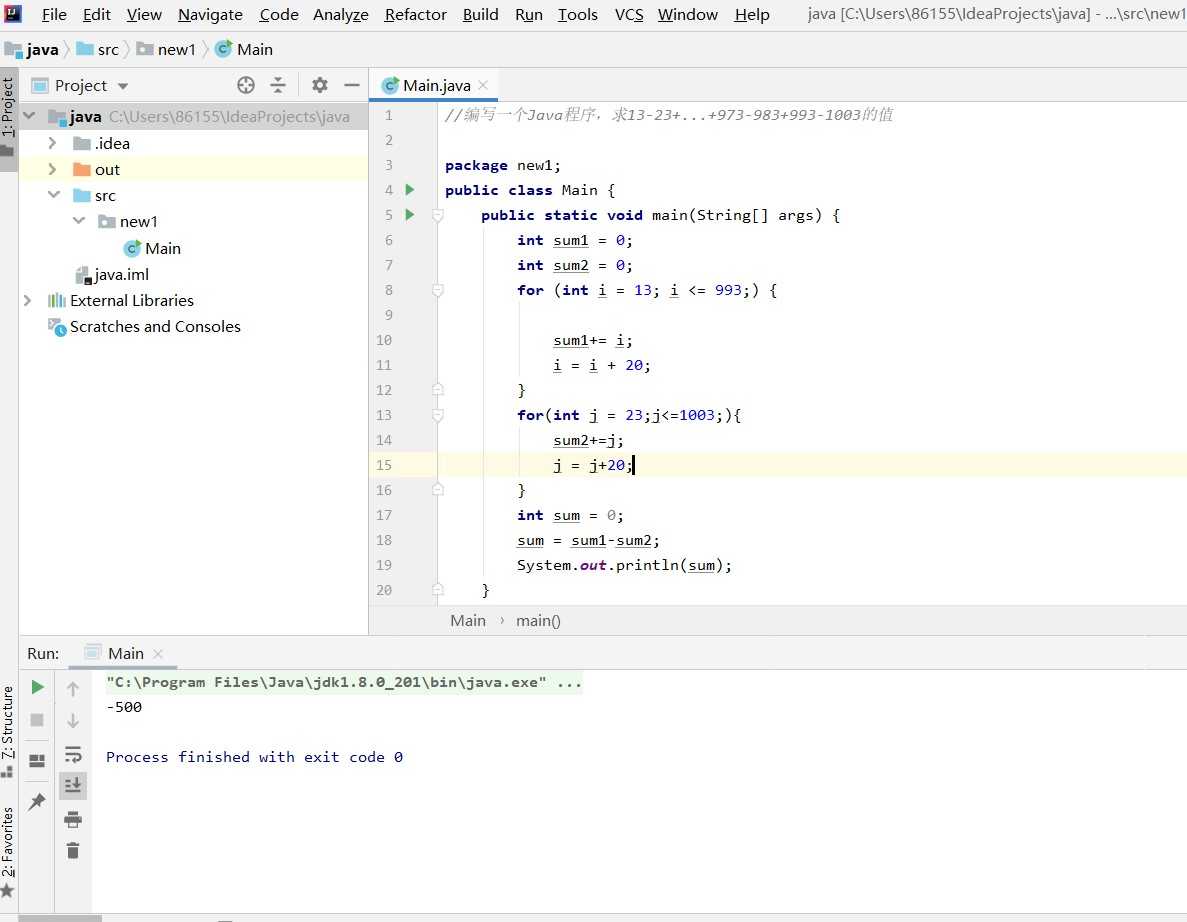Image resolution: width=1187 pixels, height=922 pixels.
Task: Fold the second for loop at line 13
Action: [x=438, y=415]
